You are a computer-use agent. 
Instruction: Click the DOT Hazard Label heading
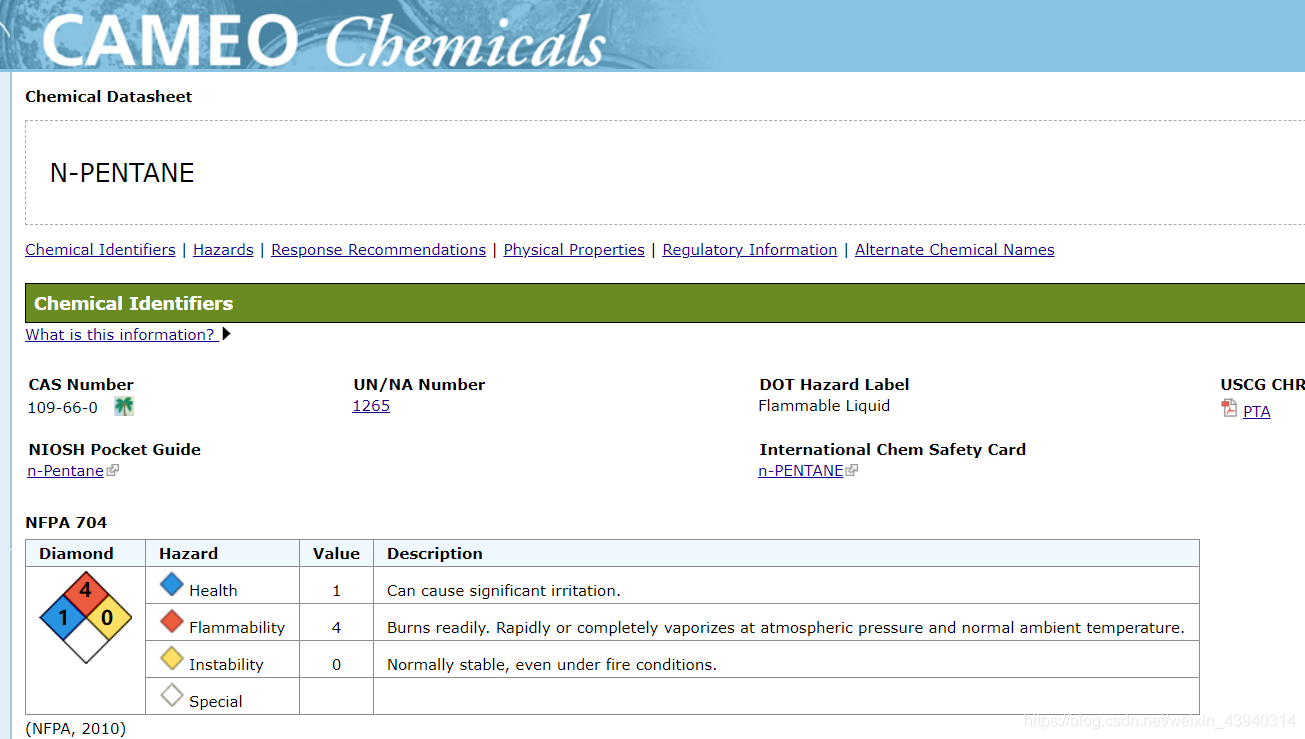(x=834, y=385)
